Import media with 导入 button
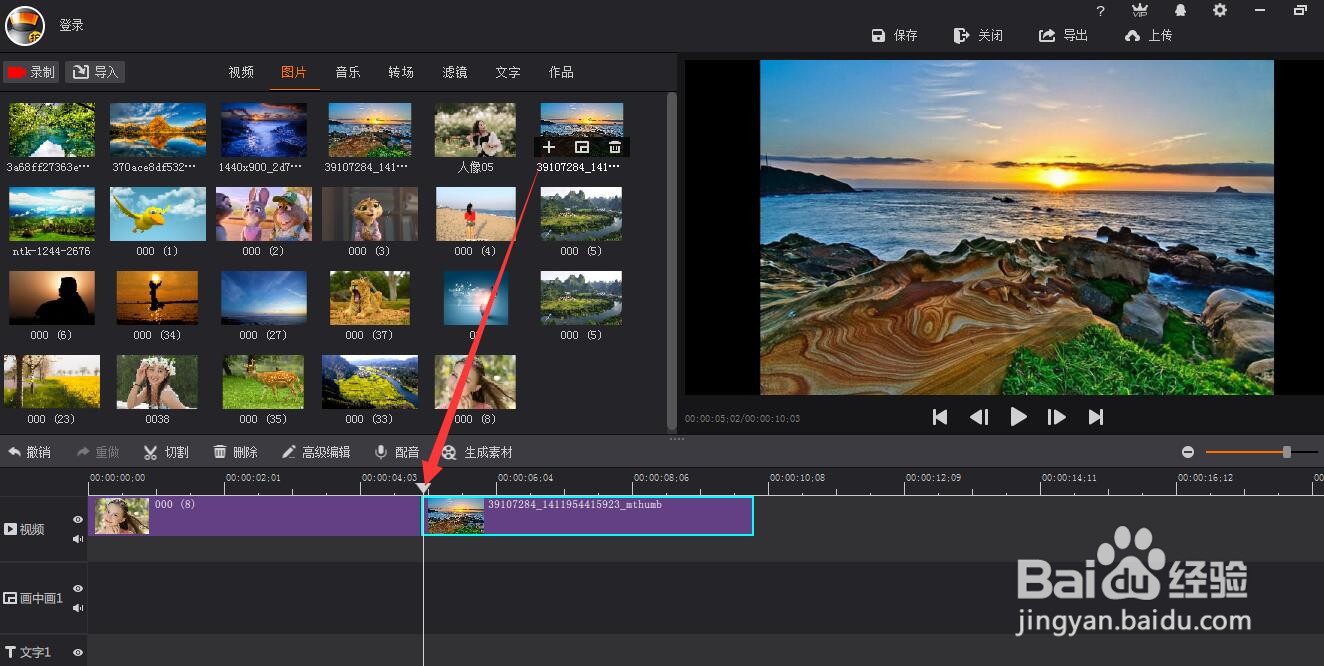The image size is (1324, 666). click(x=95, y=72)
